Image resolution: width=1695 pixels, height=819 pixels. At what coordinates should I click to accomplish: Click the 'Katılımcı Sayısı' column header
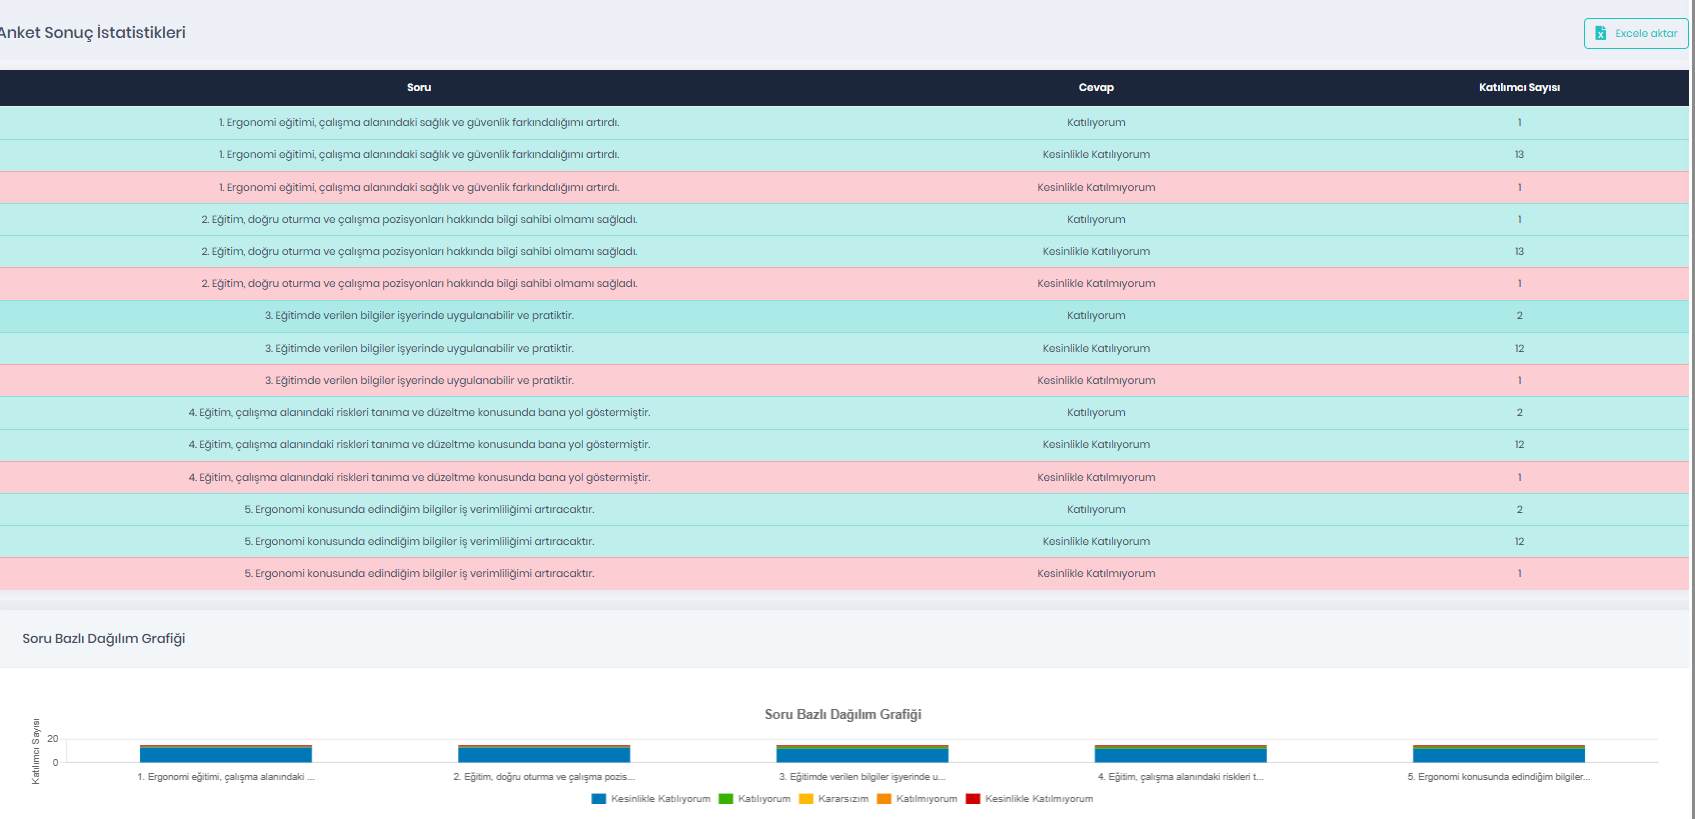point(1519,88)
